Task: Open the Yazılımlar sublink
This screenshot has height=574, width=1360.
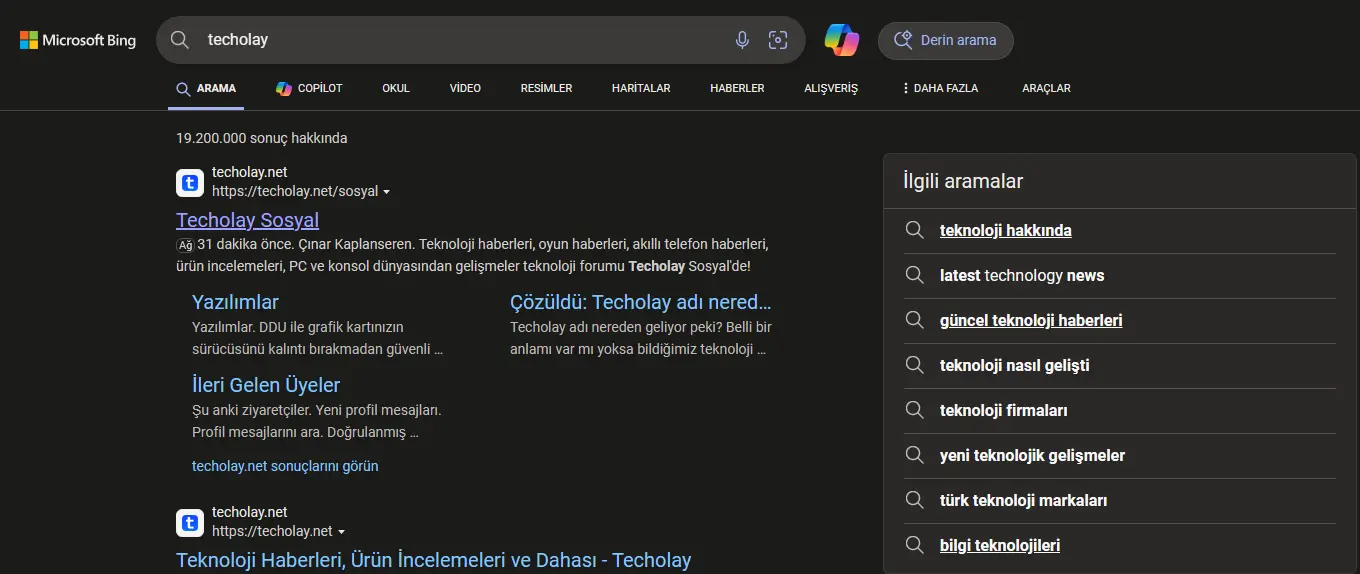Action: coord(235,302)
